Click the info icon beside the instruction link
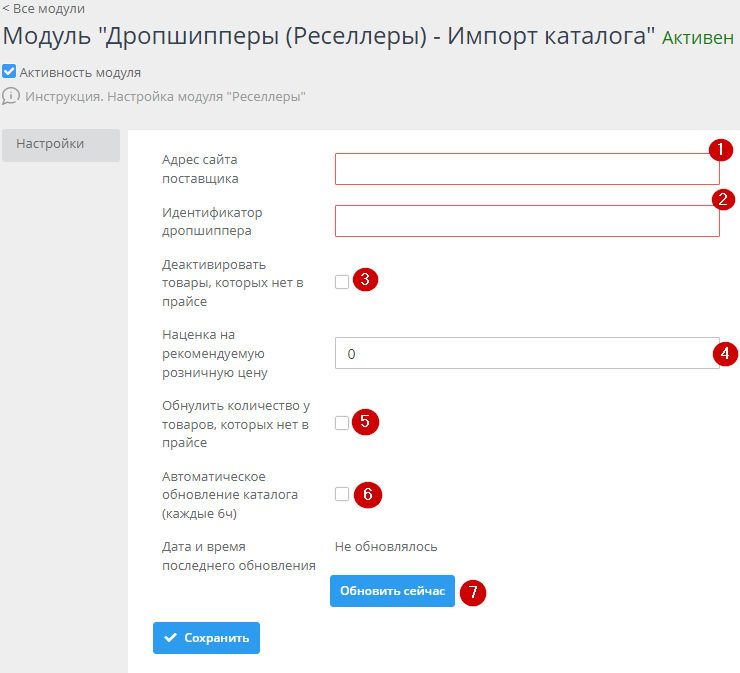Viewport: 740px width, 673px height. click(x=11, y=97)
